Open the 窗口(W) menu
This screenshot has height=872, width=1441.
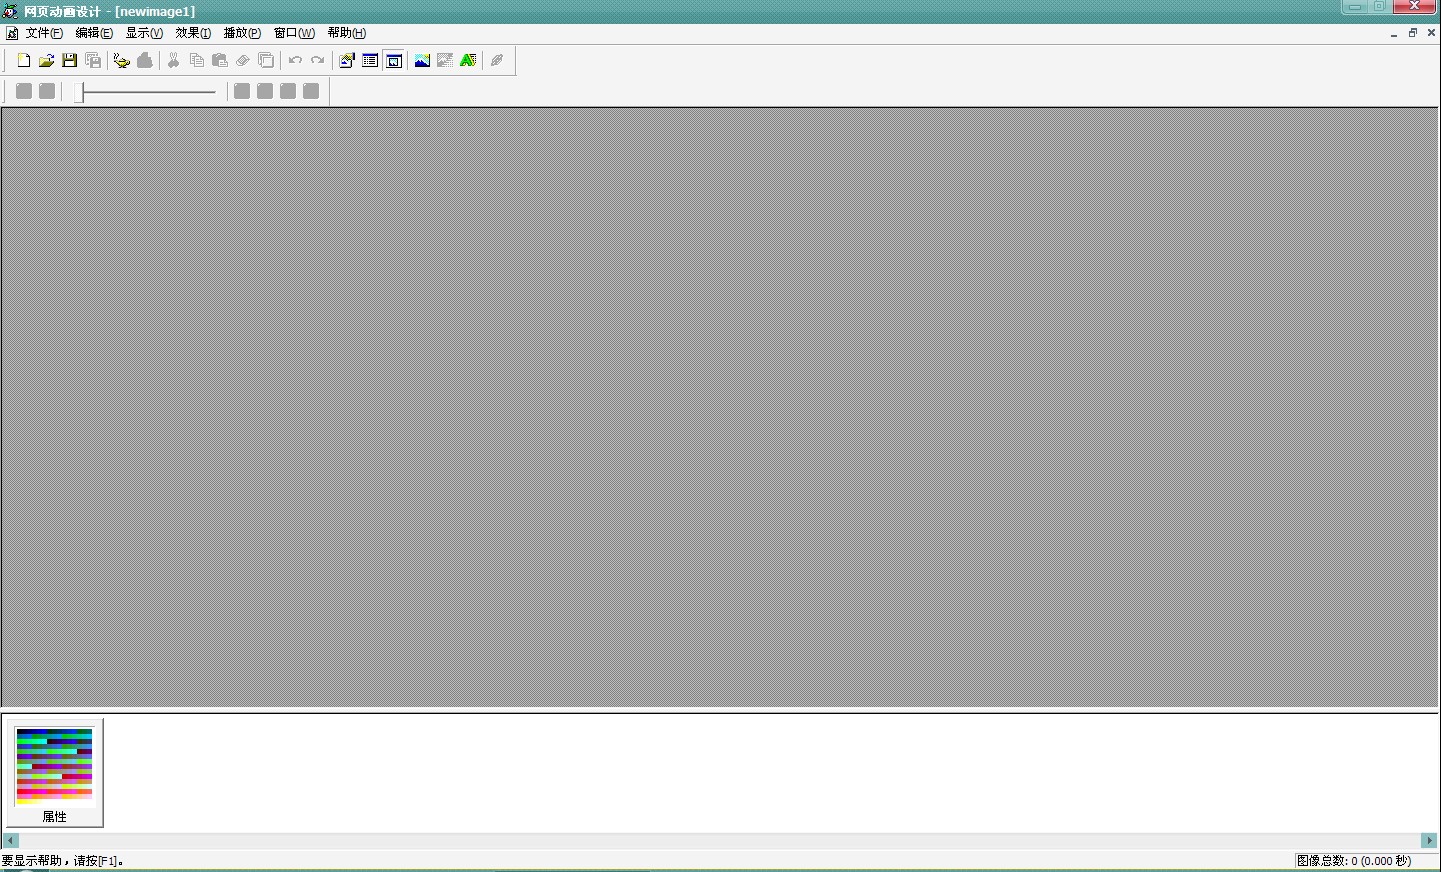(x=294, y=33)
